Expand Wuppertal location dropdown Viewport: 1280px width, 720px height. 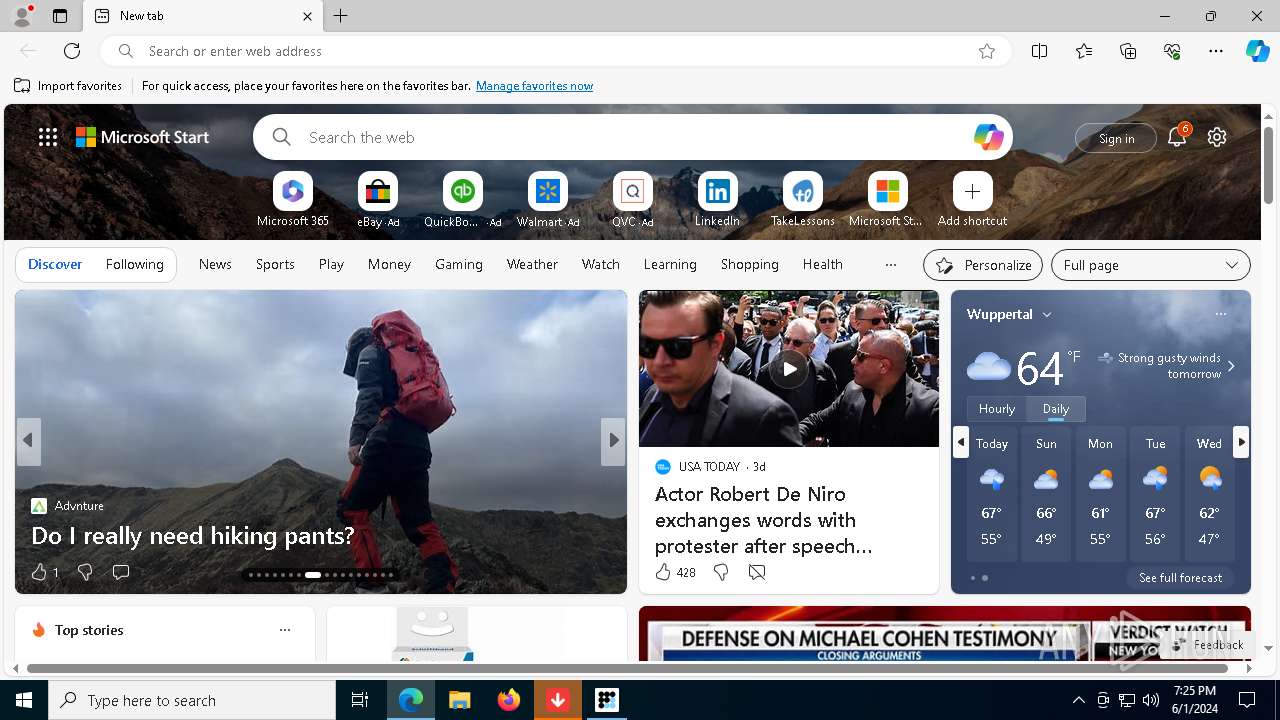pos(1047,314)
